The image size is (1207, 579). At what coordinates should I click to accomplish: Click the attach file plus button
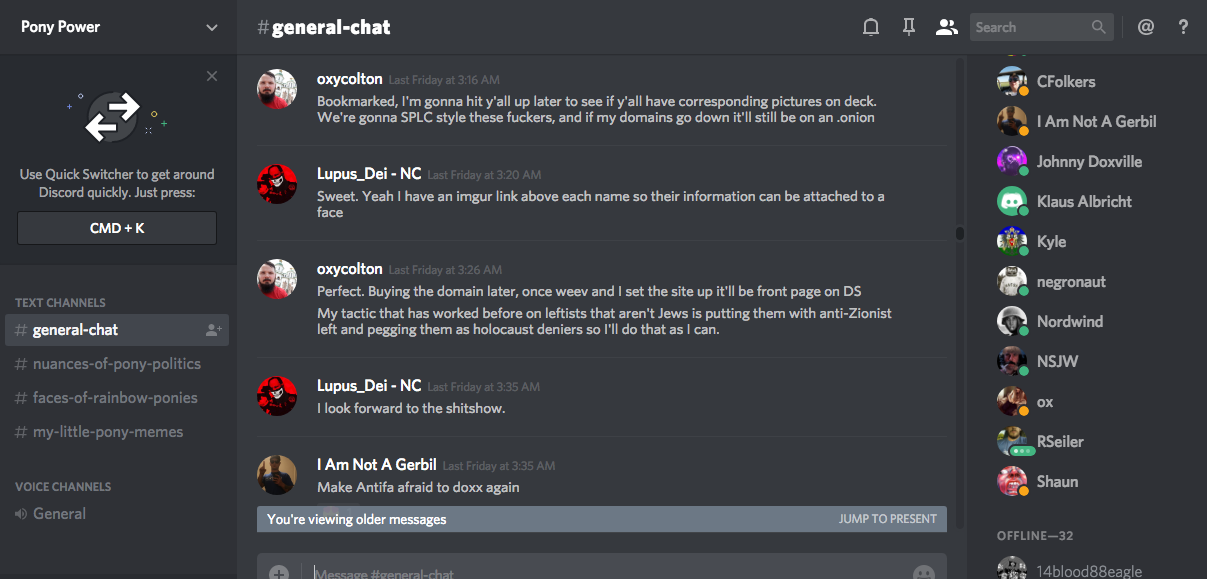tap(279, 573)
